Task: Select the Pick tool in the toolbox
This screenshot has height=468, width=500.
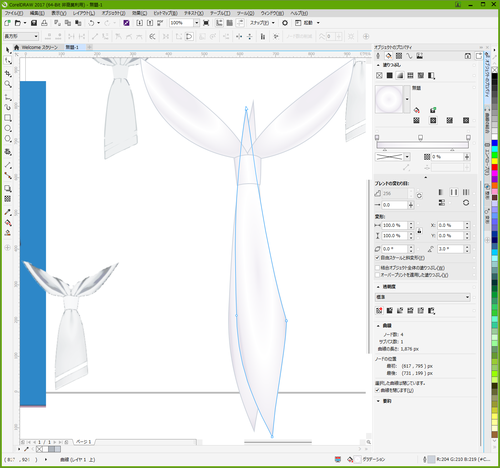Action: pyautogui.click(x=8, y=50)
